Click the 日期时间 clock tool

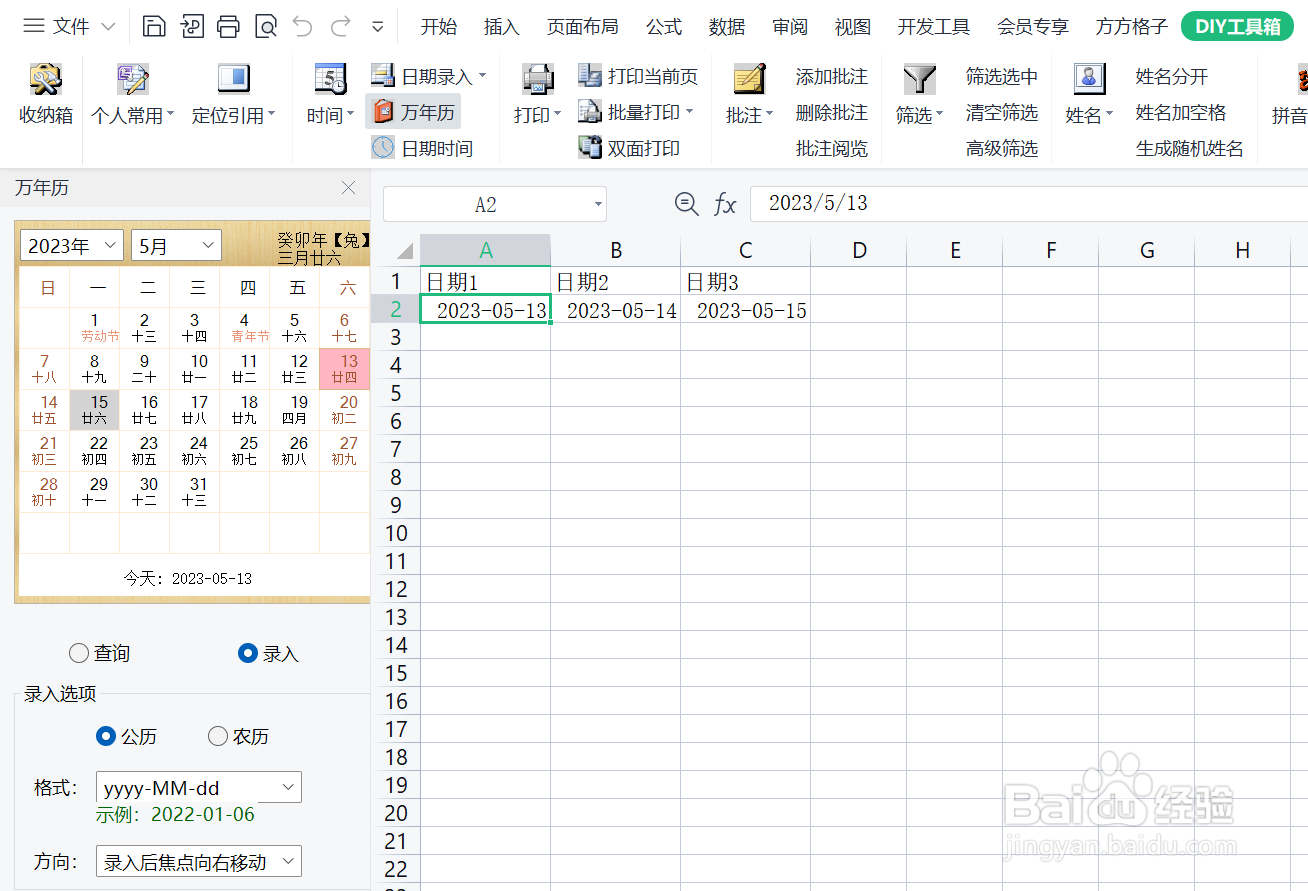422,148
